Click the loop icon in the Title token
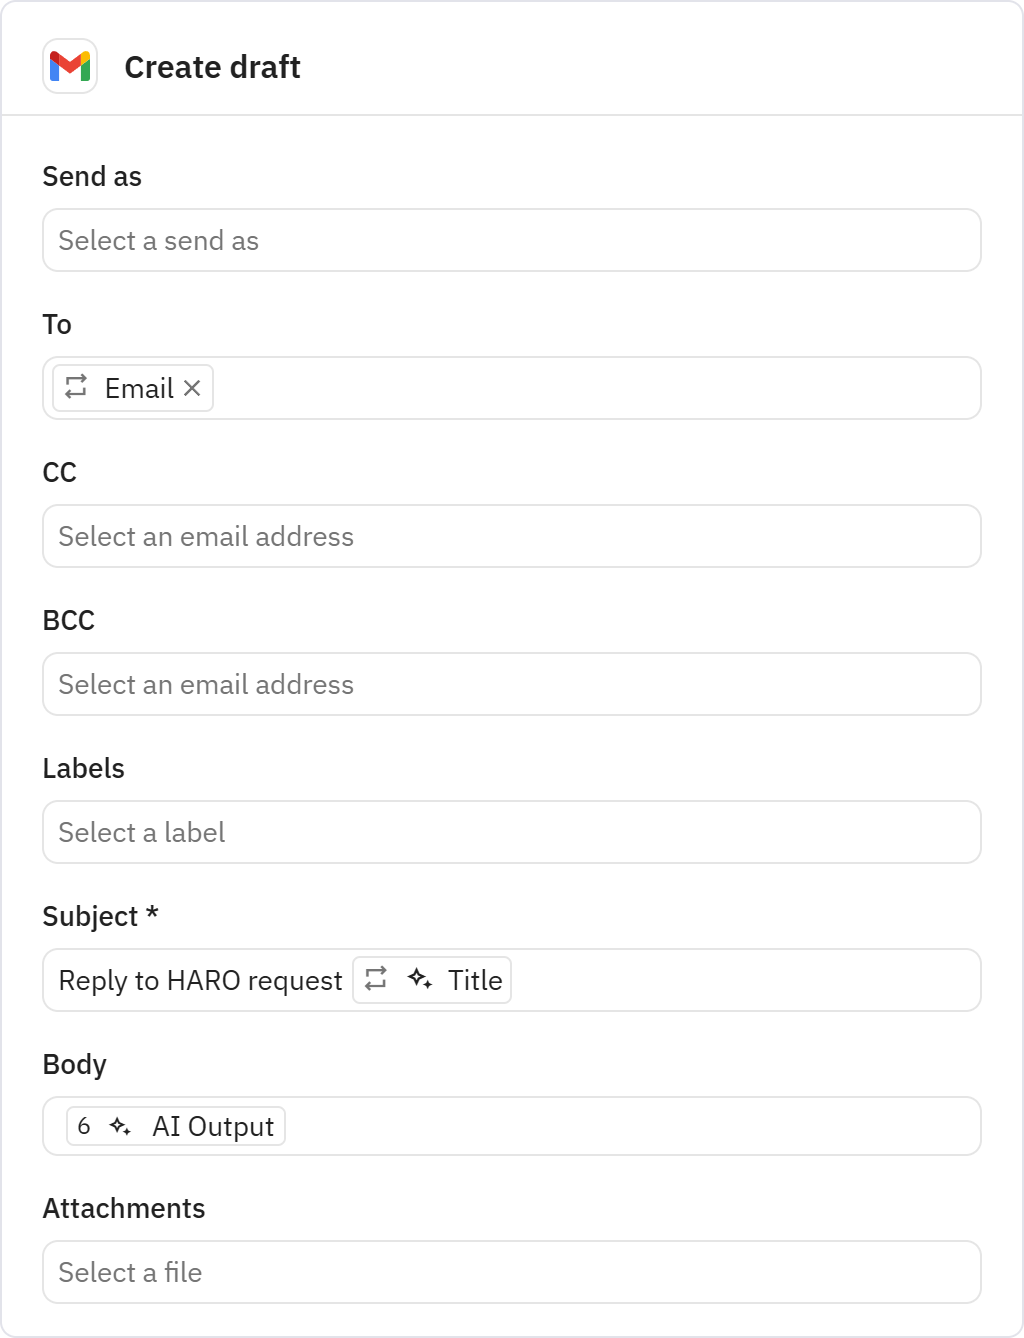 [x=377, y=980]
